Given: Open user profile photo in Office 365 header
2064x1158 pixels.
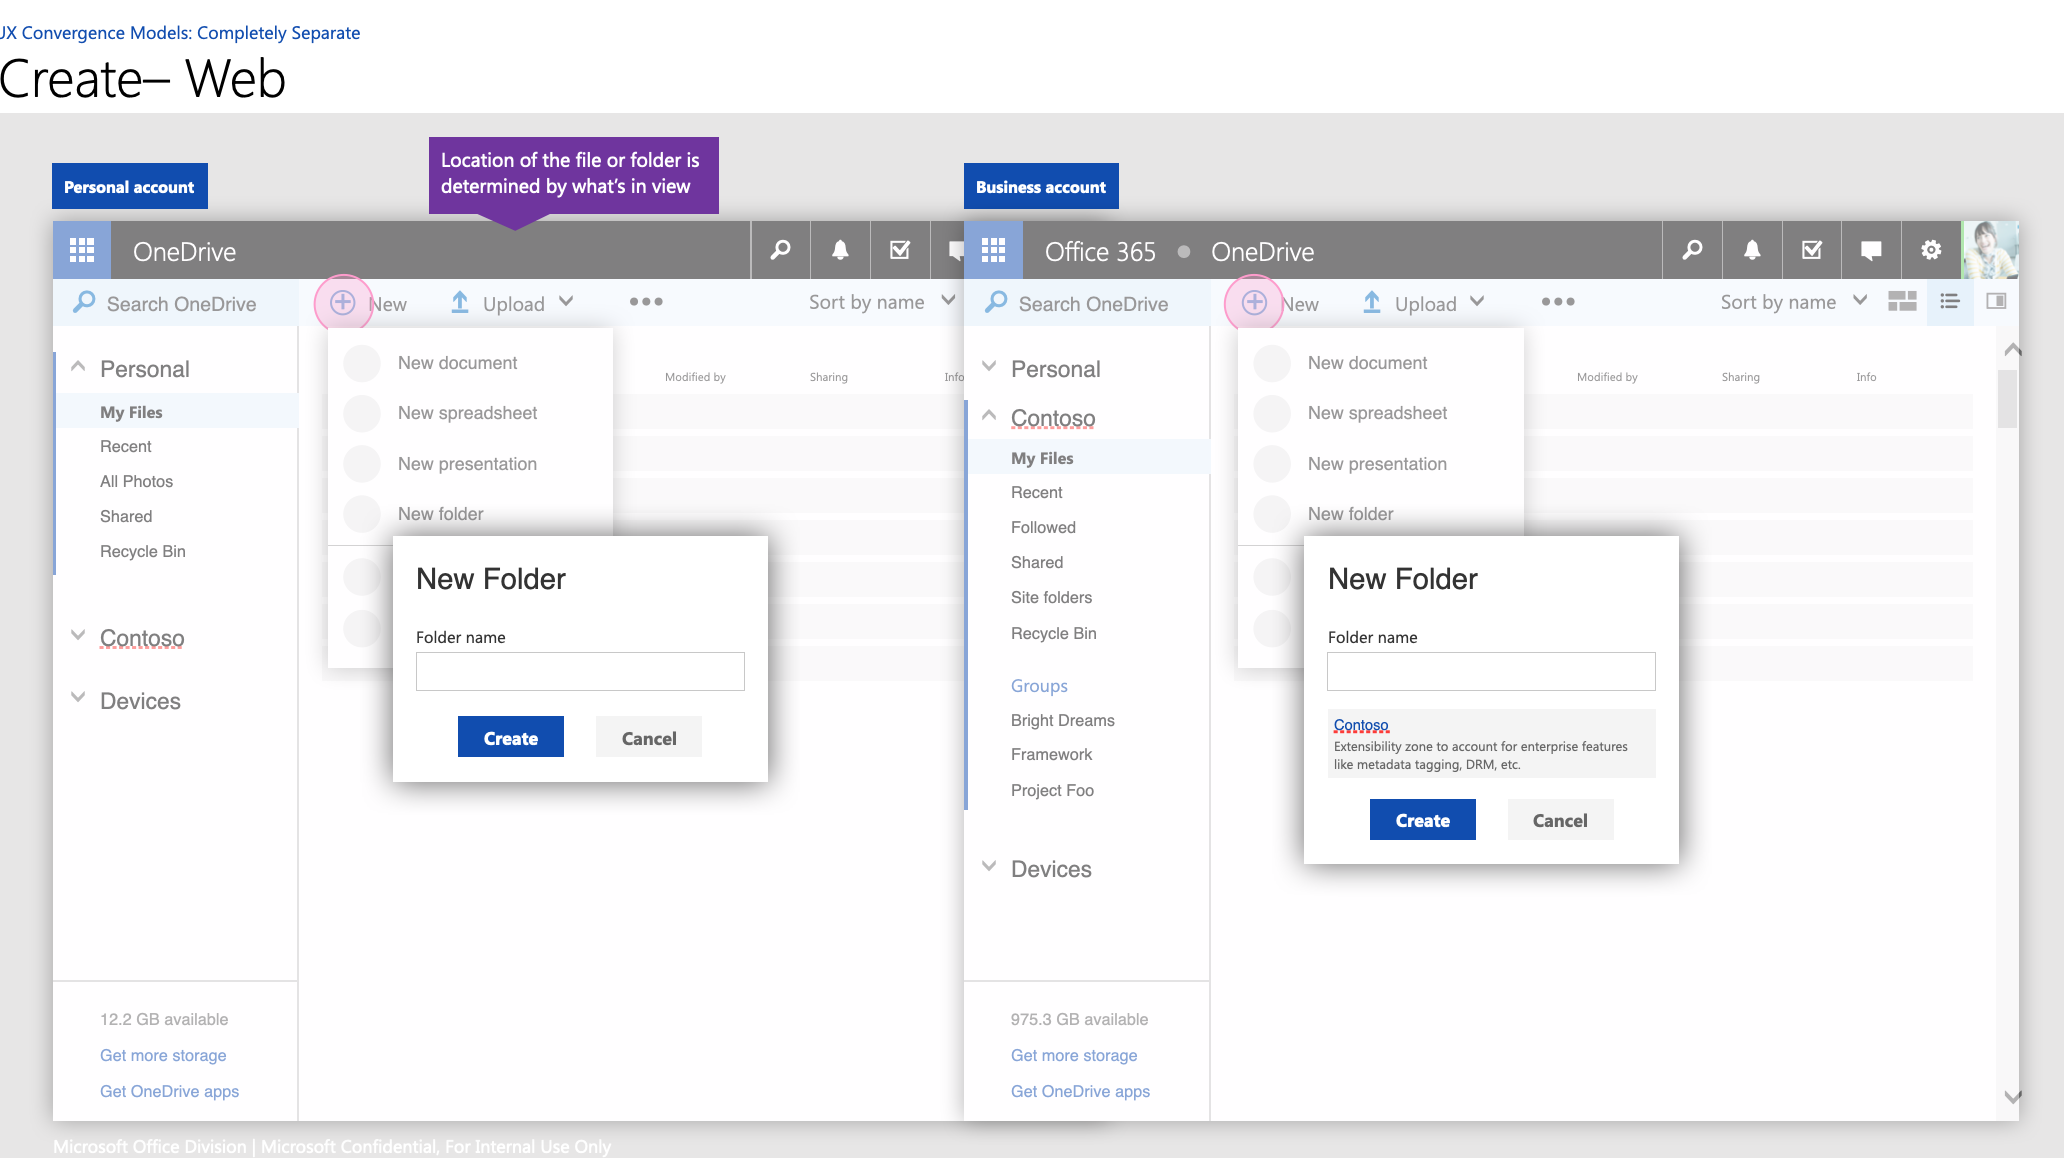Looking at the screenshot, I should pos(1990,250).
